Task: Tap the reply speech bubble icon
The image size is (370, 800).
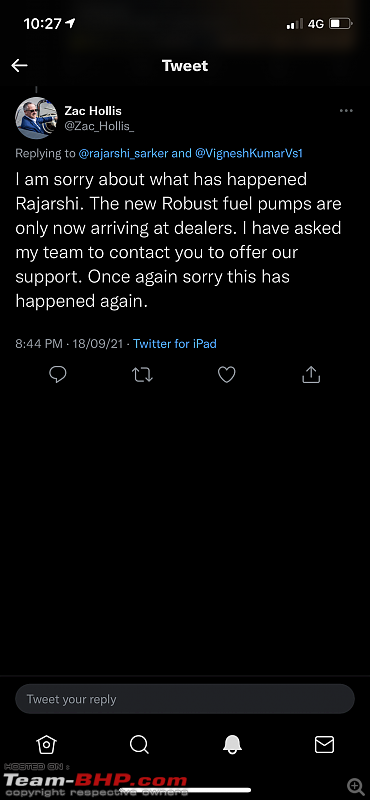Action: tap(58, 375)
